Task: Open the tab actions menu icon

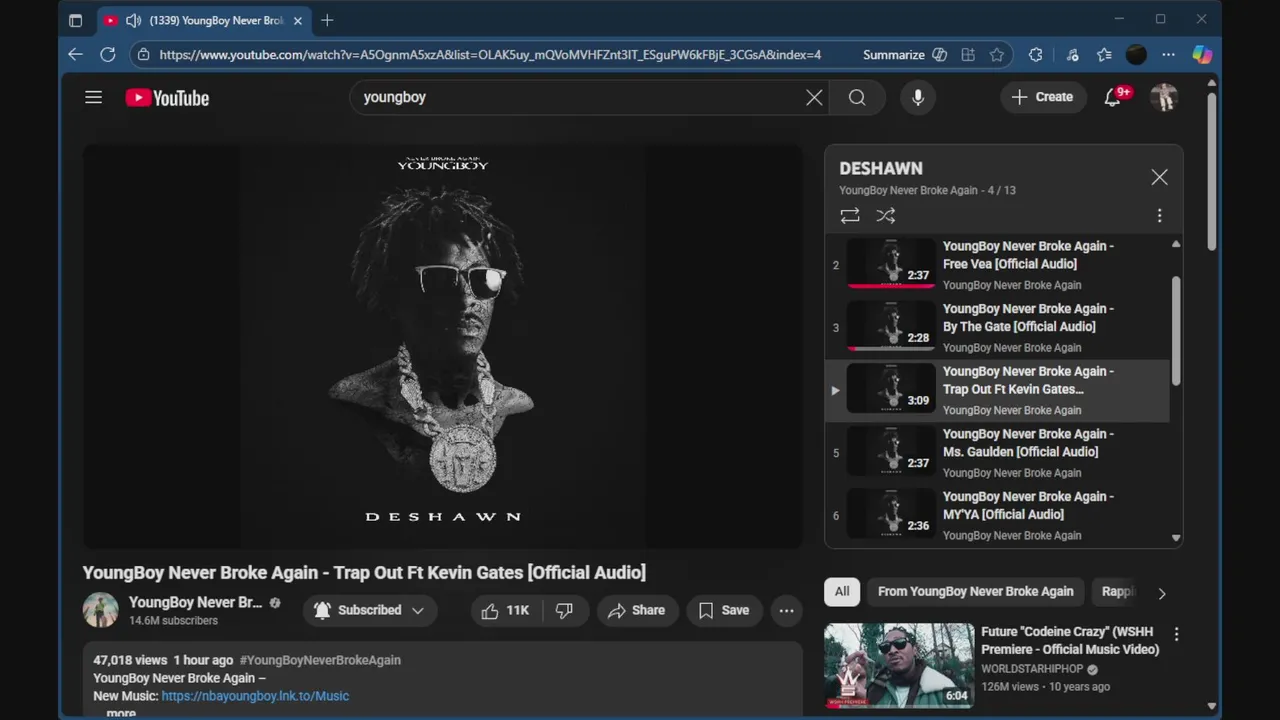Action: click(75, 20)
